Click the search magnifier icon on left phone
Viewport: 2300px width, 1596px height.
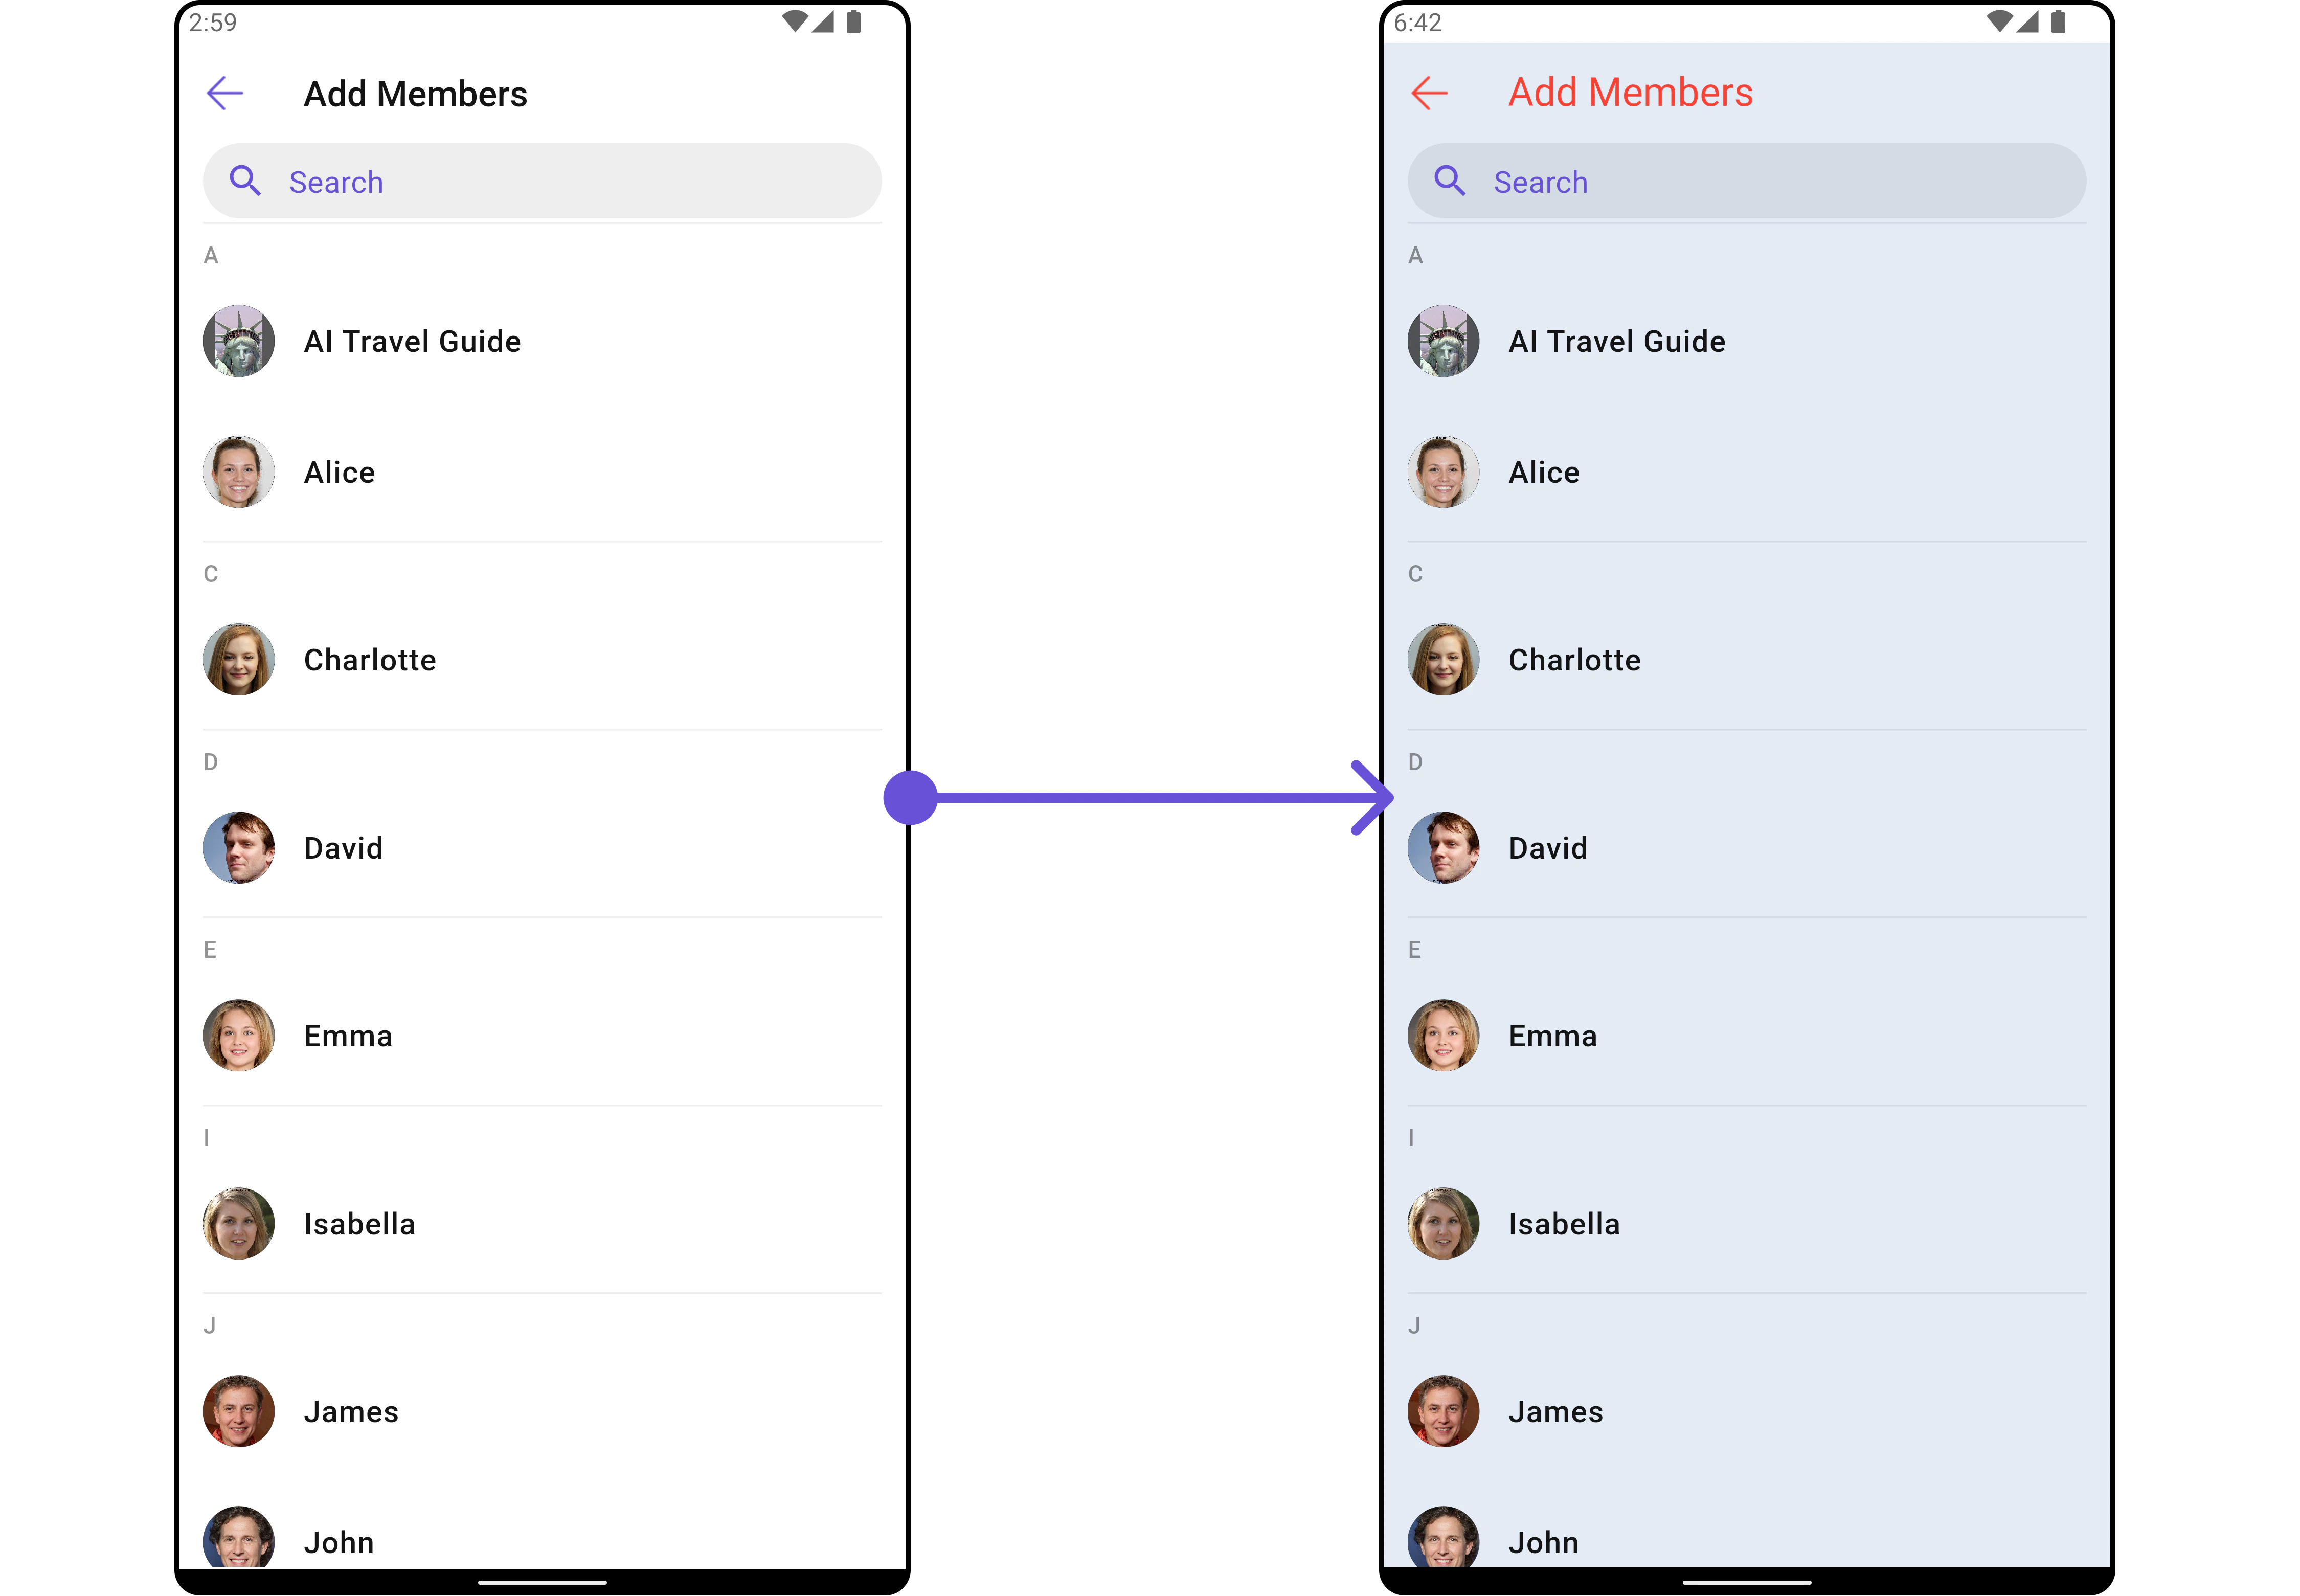point(245,181)
